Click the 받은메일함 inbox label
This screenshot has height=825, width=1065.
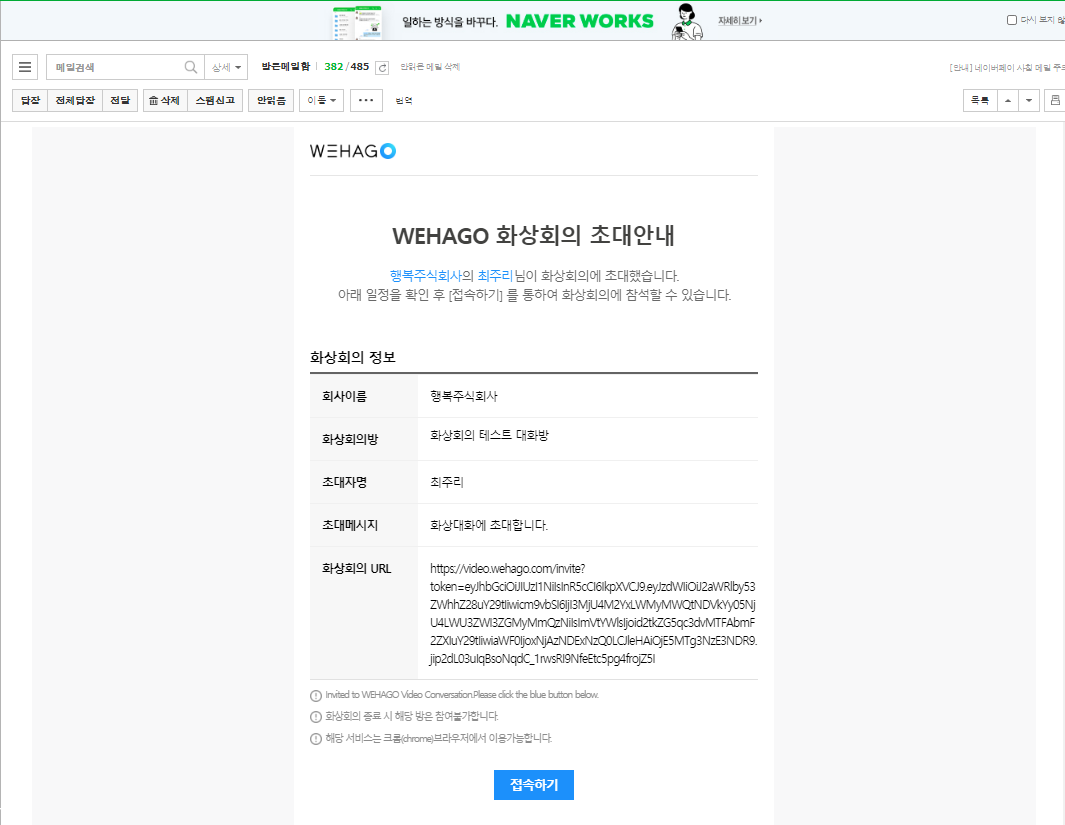pos(286,67)
